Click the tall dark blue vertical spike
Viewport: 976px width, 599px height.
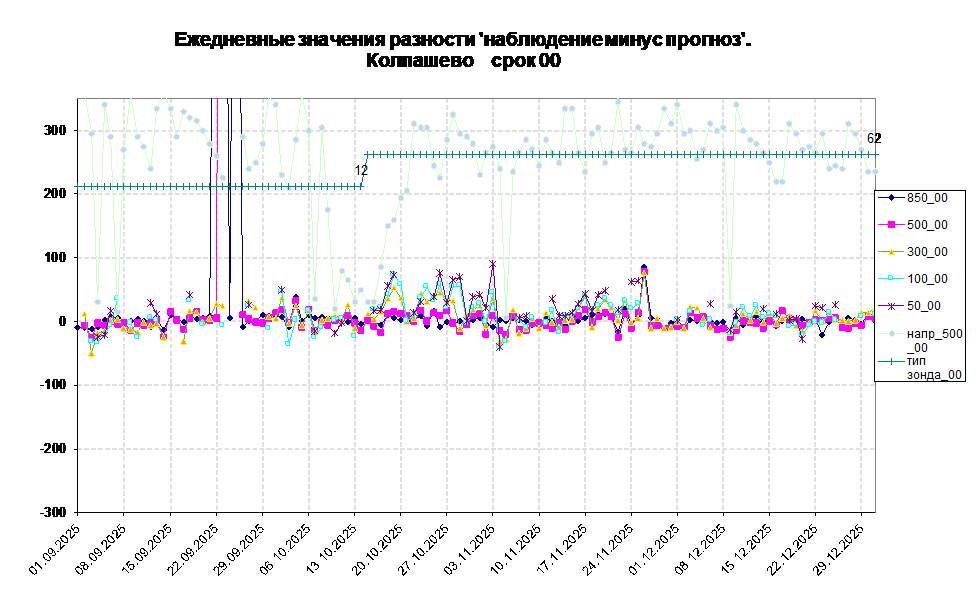pos(230,200)
